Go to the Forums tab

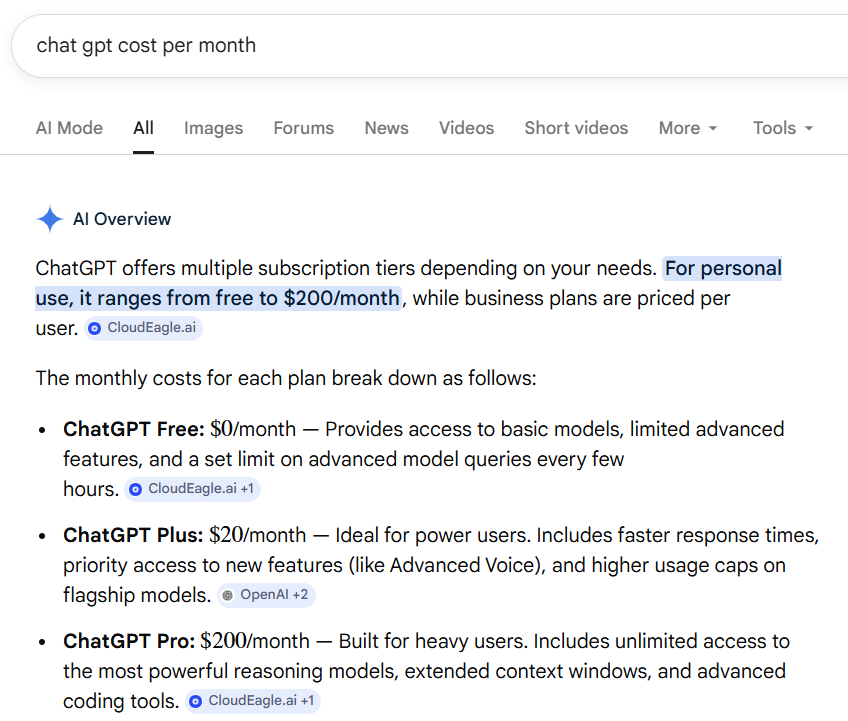pyautogui.click(x=303, y=128)
